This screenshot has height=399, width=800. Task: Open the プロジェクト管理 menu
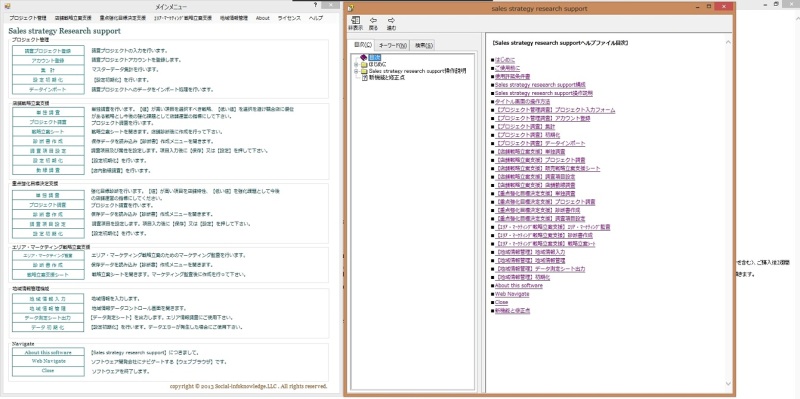pos(28,18)
